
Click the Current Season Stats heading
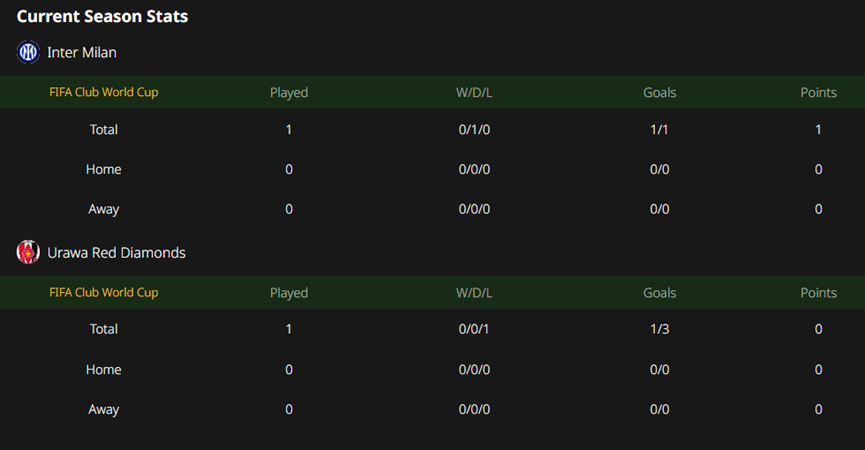point(102,17)
